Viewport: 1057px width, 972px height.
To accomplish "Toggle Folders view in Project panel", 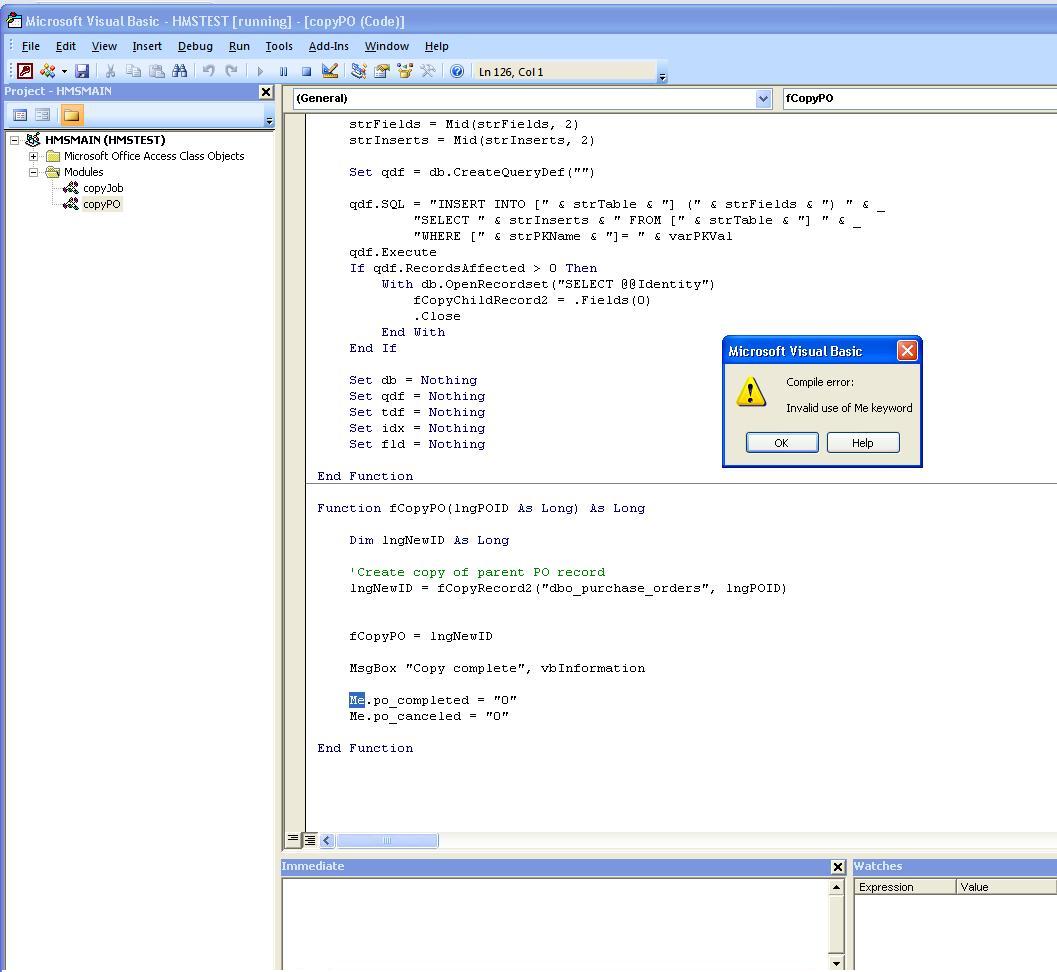I will pyautogui.click(x=71, y=115).
